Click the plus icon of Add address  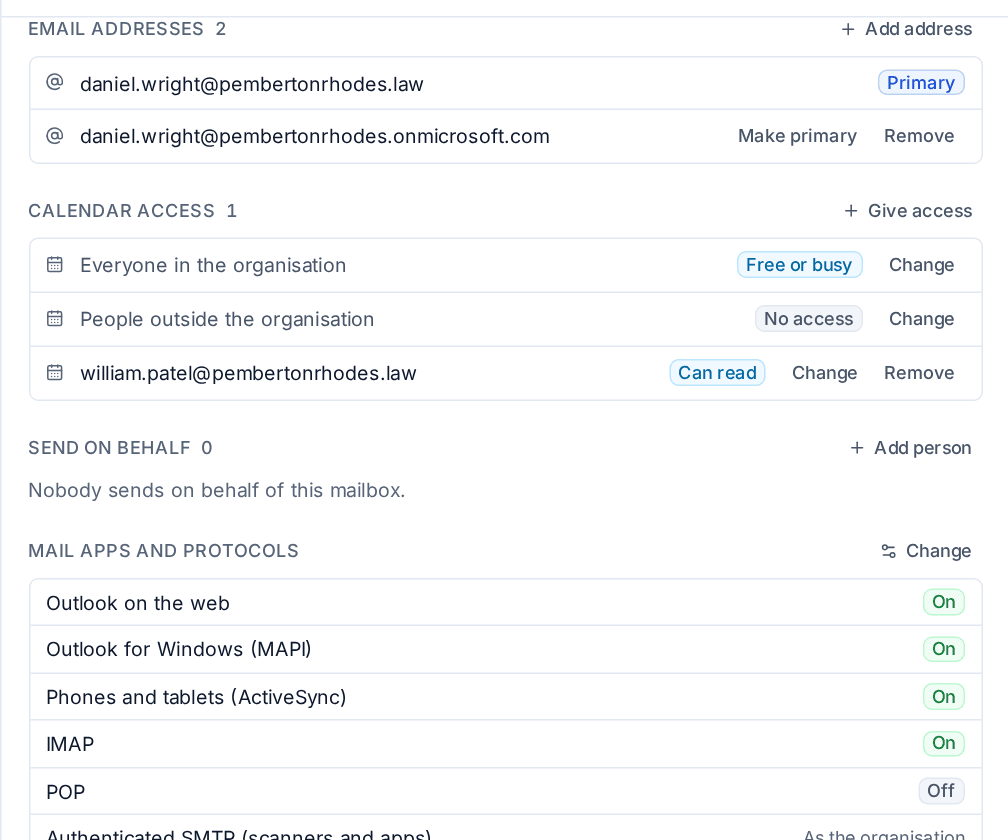pos(848,29)
